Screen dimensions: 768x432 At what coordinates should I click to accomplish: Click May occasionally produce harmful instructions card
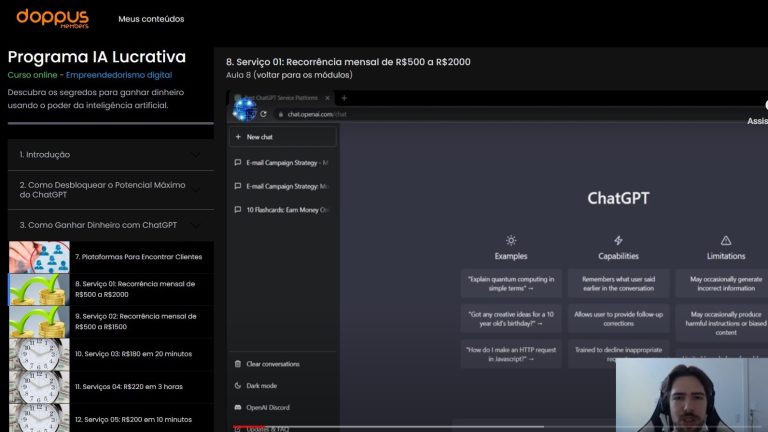722,323
